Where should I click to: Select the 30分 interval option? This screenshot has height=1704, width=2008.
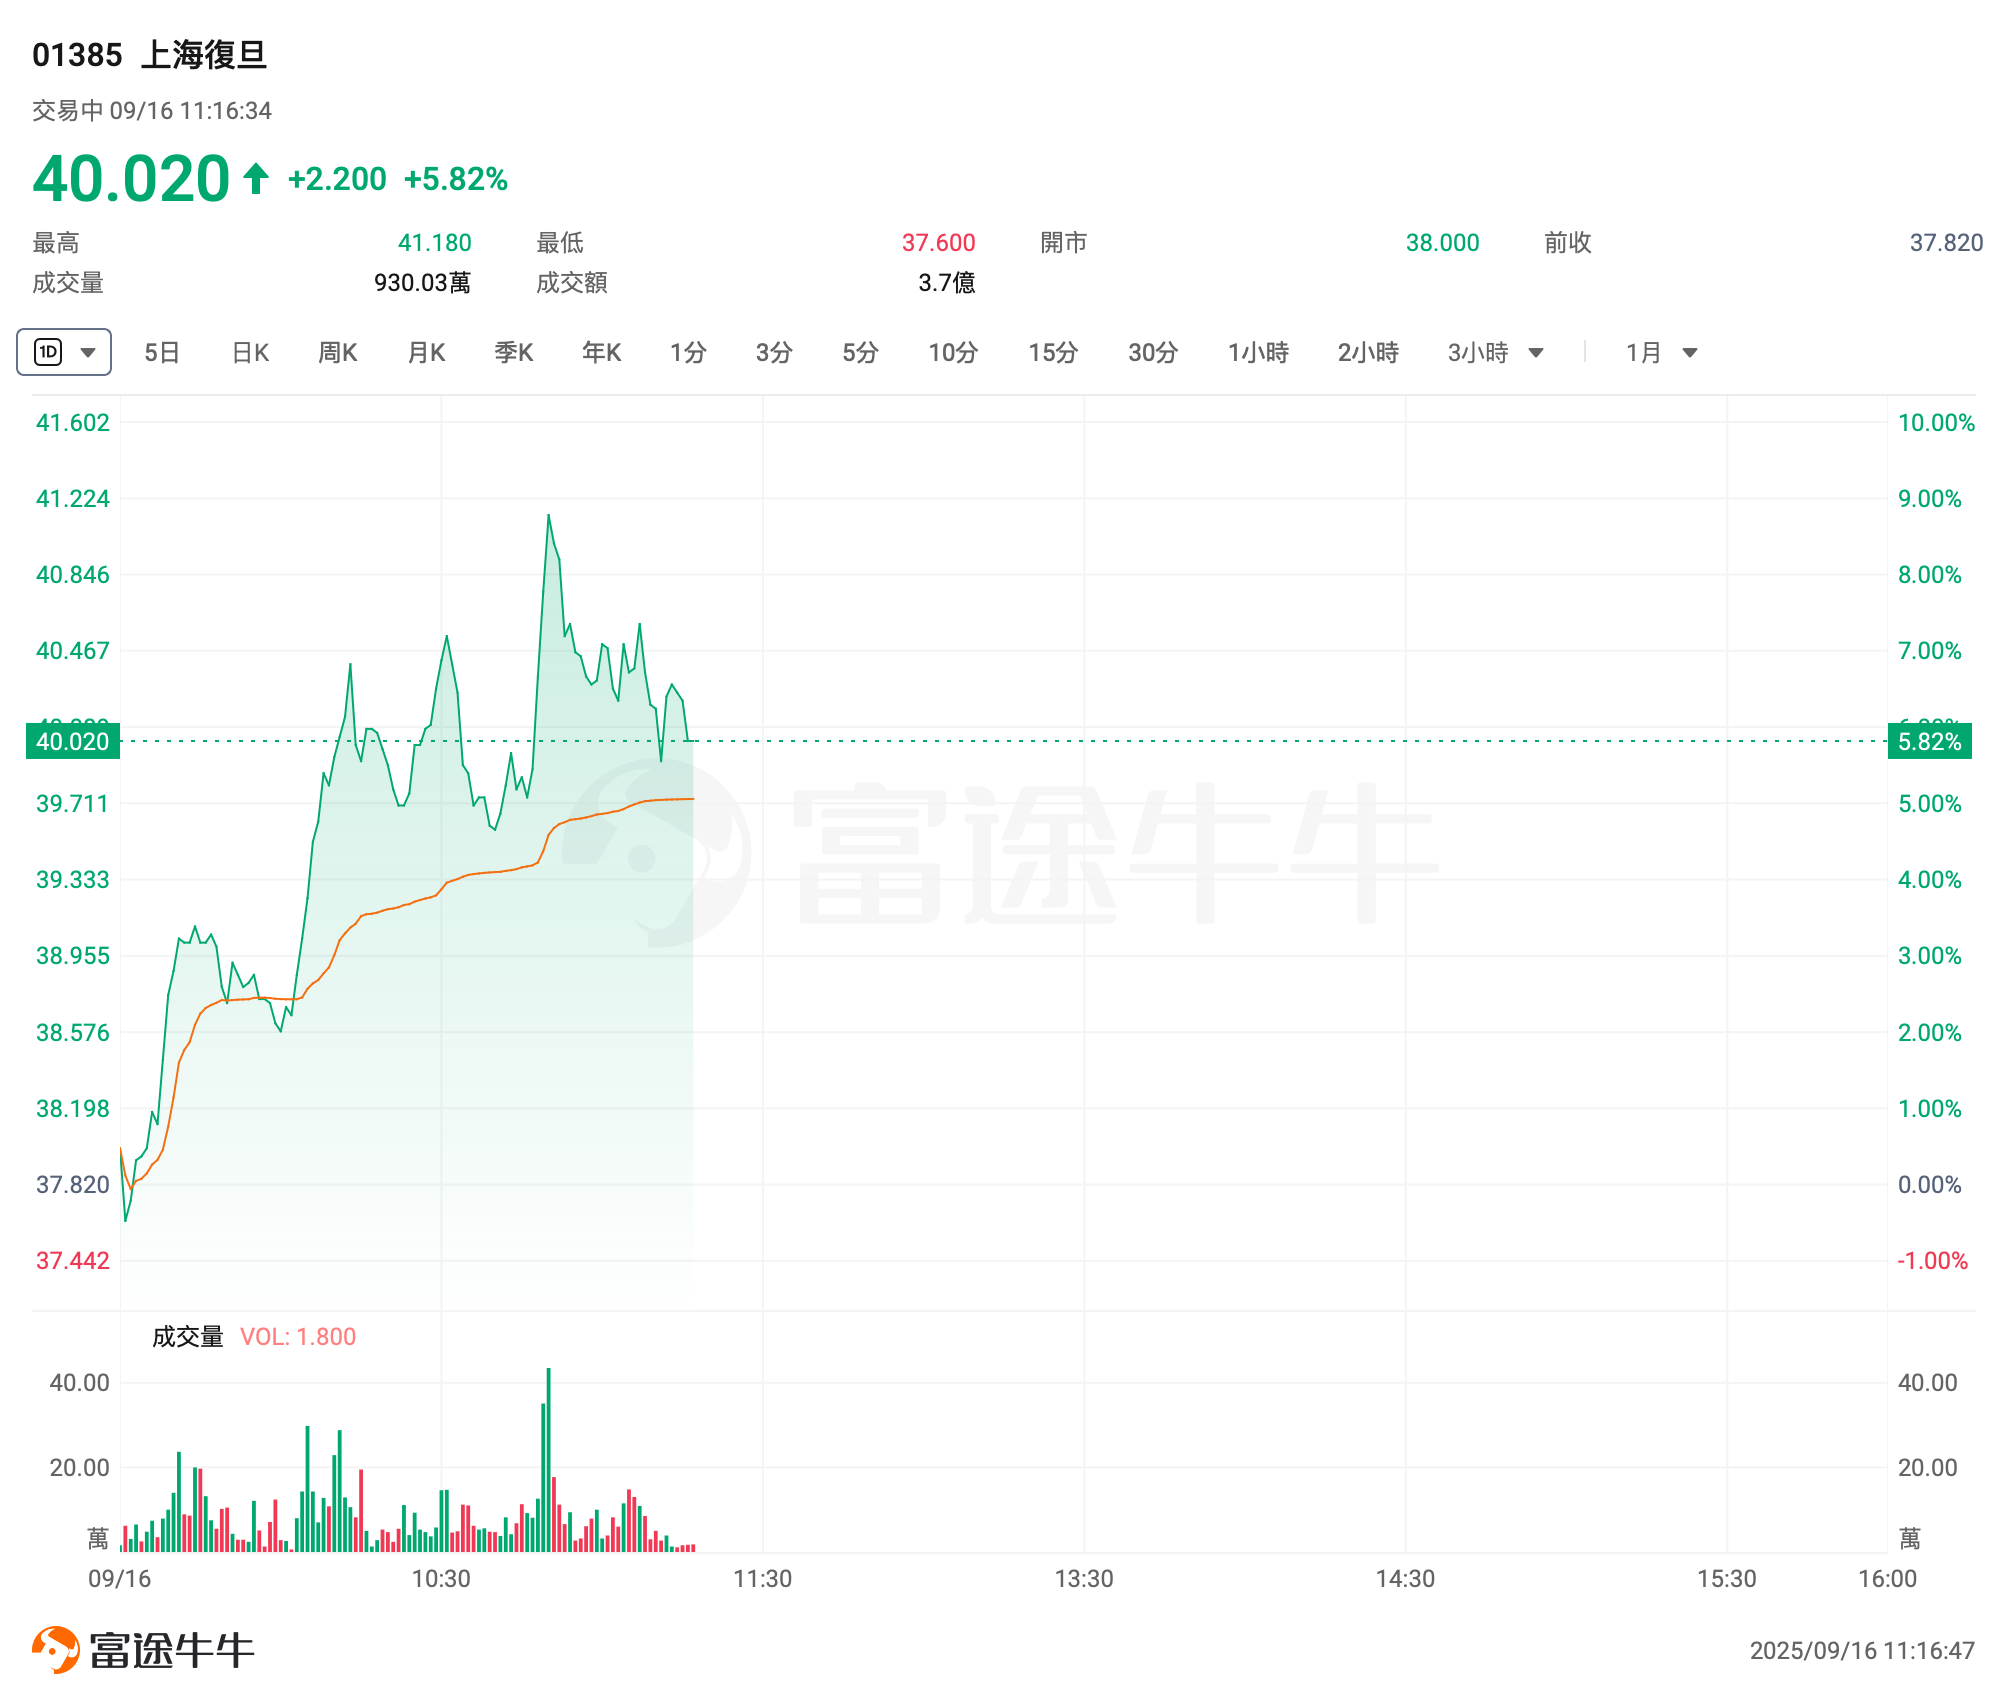tap(1153, 352)
